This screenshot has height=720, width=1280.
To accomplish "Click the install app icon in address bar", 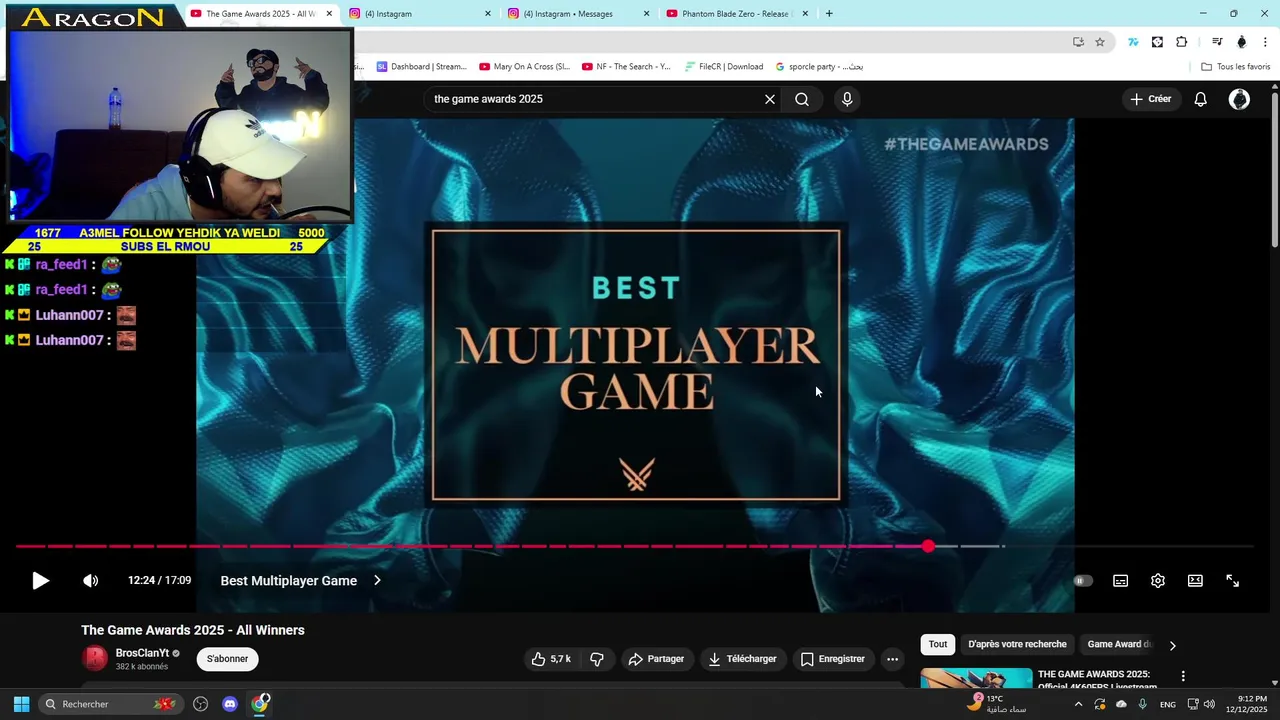I will pyautogui.click(x=1078, y=42).
